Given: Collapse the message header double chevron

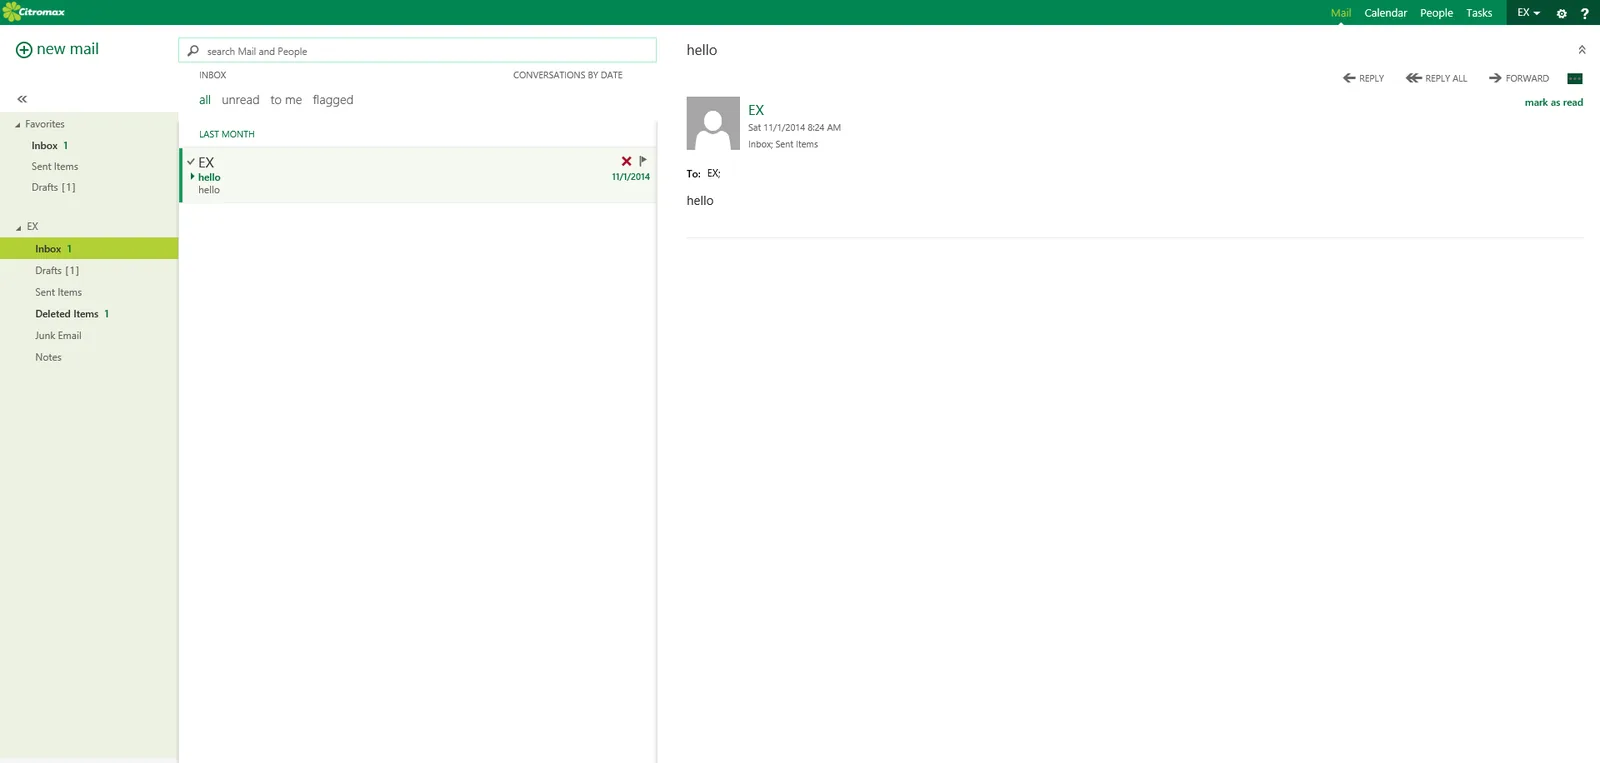Looking at the screenshot, I should click(1582, 50).
